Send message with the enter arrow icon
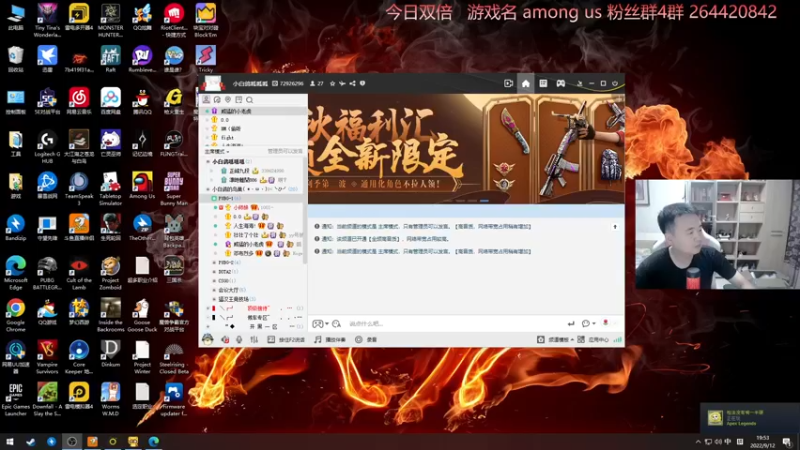This screenshot has height=450, width=800. click(x=571, y=323)
